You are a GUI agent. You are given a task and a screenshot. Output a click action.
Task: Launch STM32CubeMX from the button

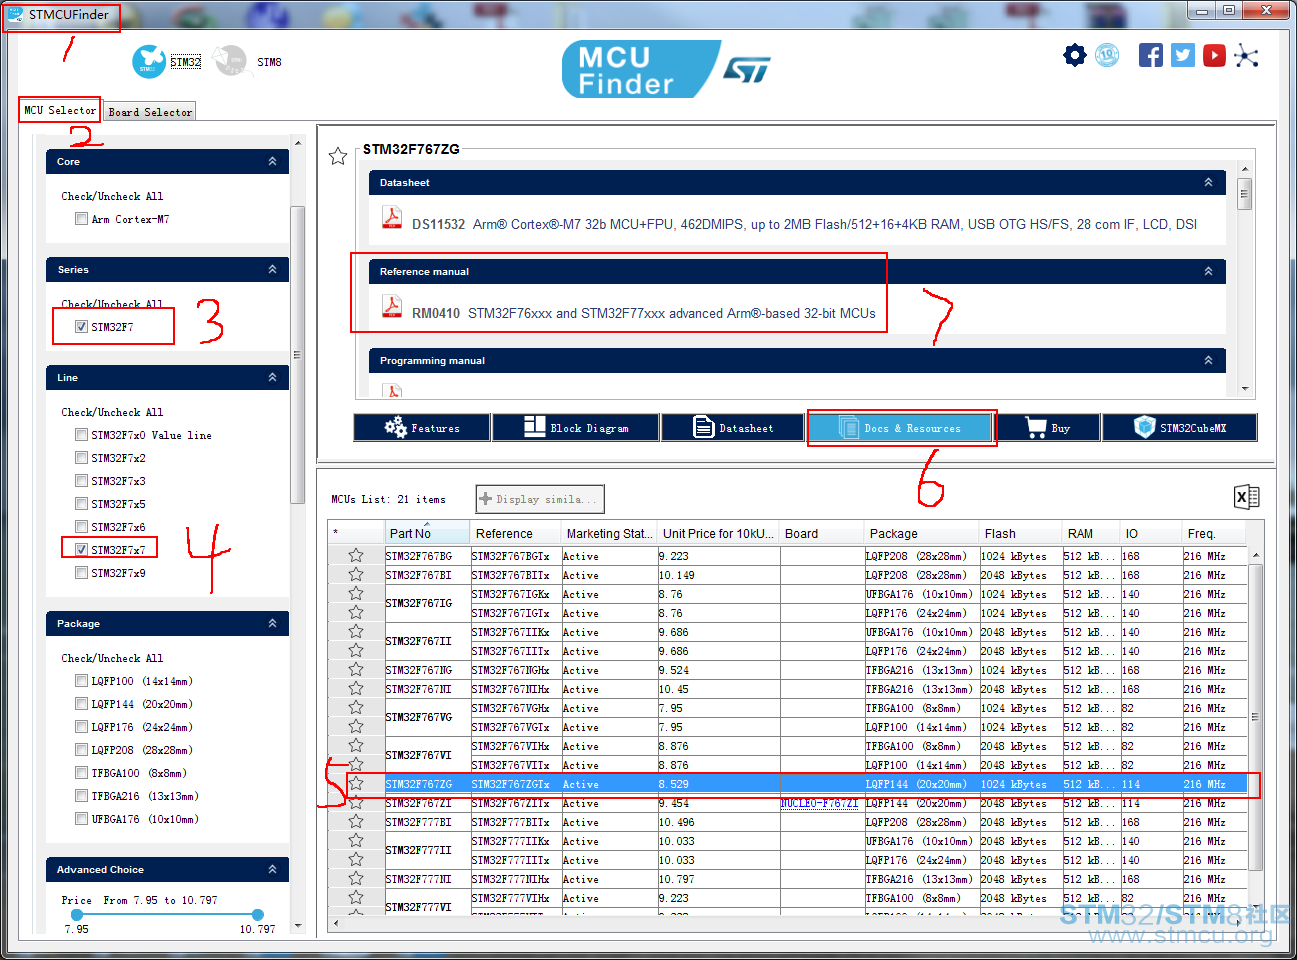tap(1180, 428)
